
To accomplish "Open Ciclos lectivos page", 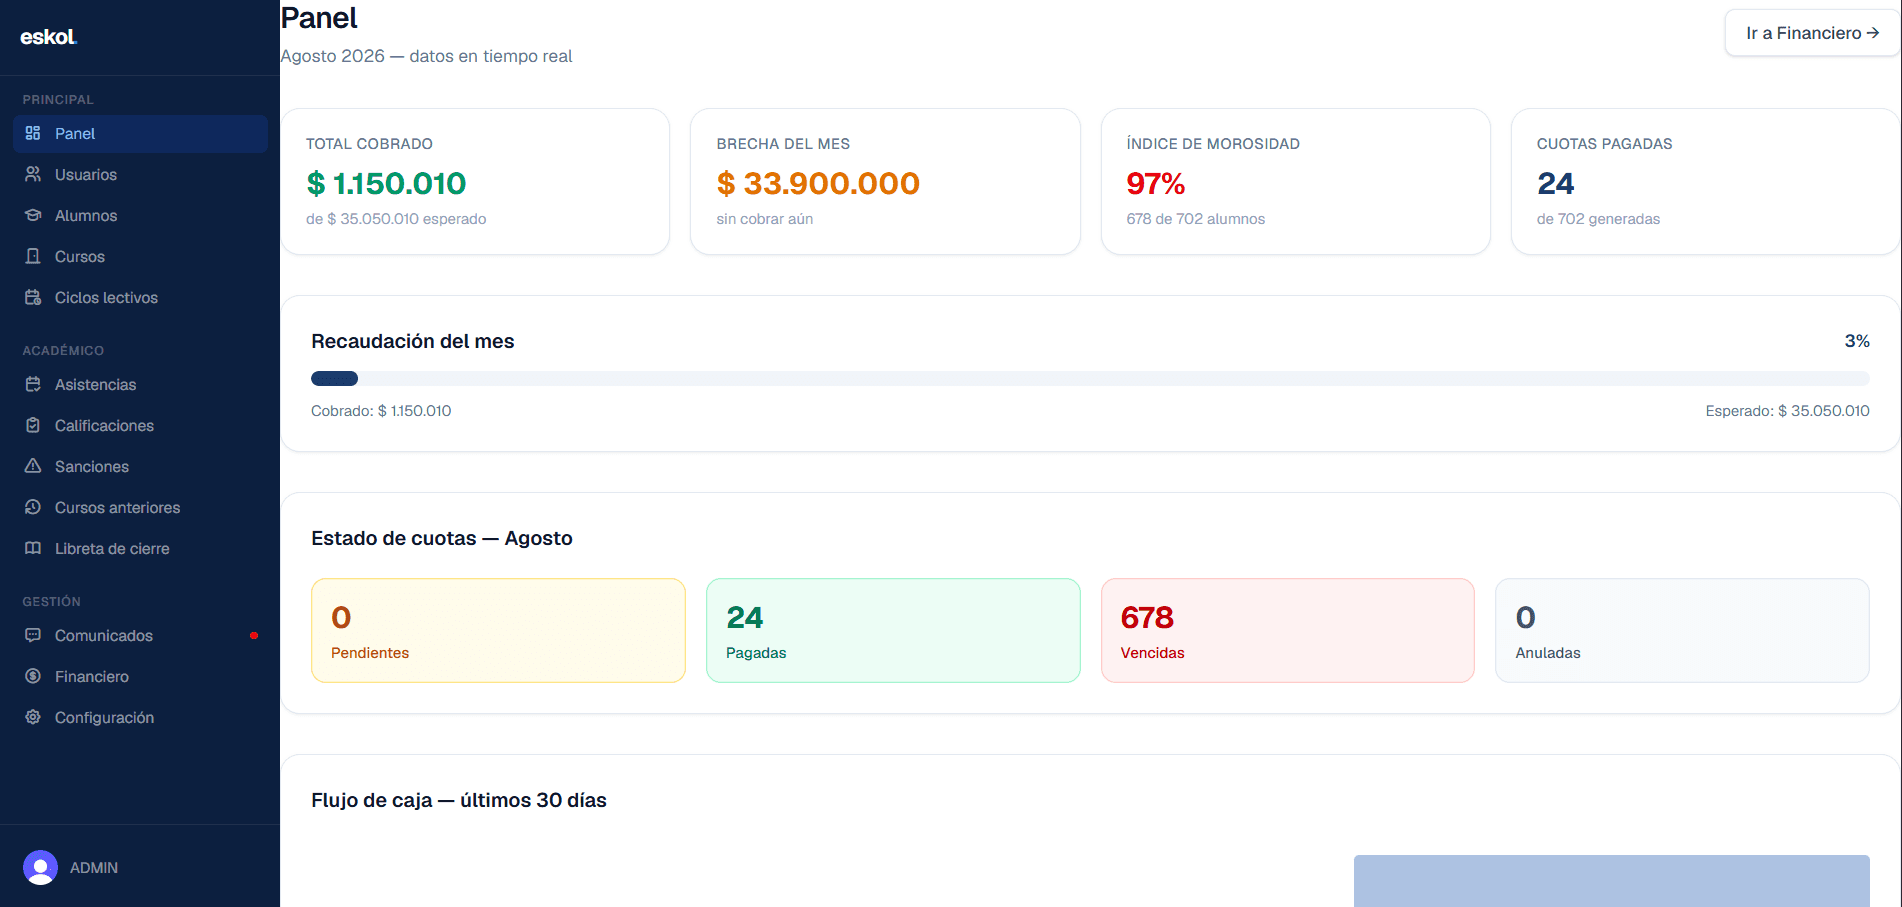I will (x=140, y=298).
